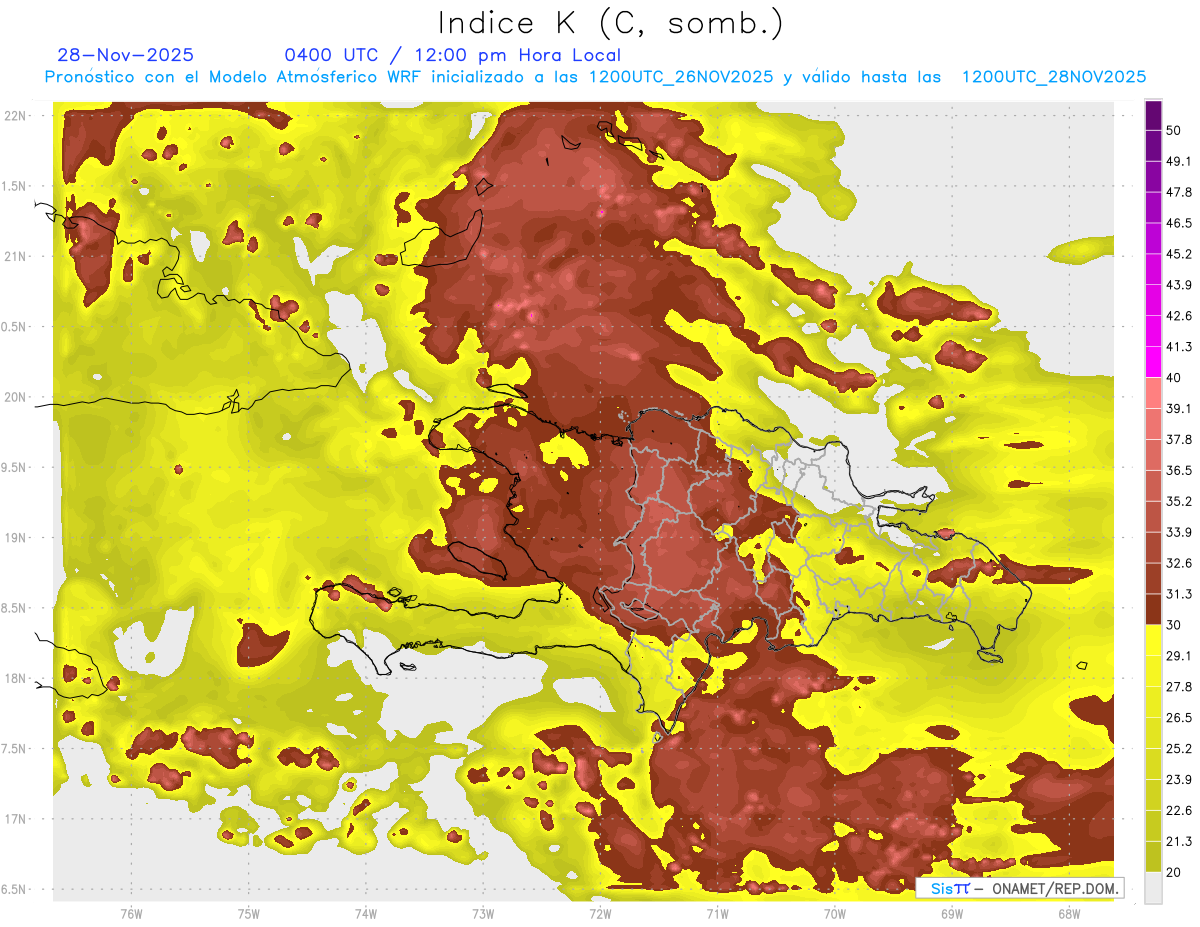This screenshot has height=927, width=1200.
Task: Click the '0400 UTC / 12:00 pm Hora Local' text
Action: (x=452, y=55)
